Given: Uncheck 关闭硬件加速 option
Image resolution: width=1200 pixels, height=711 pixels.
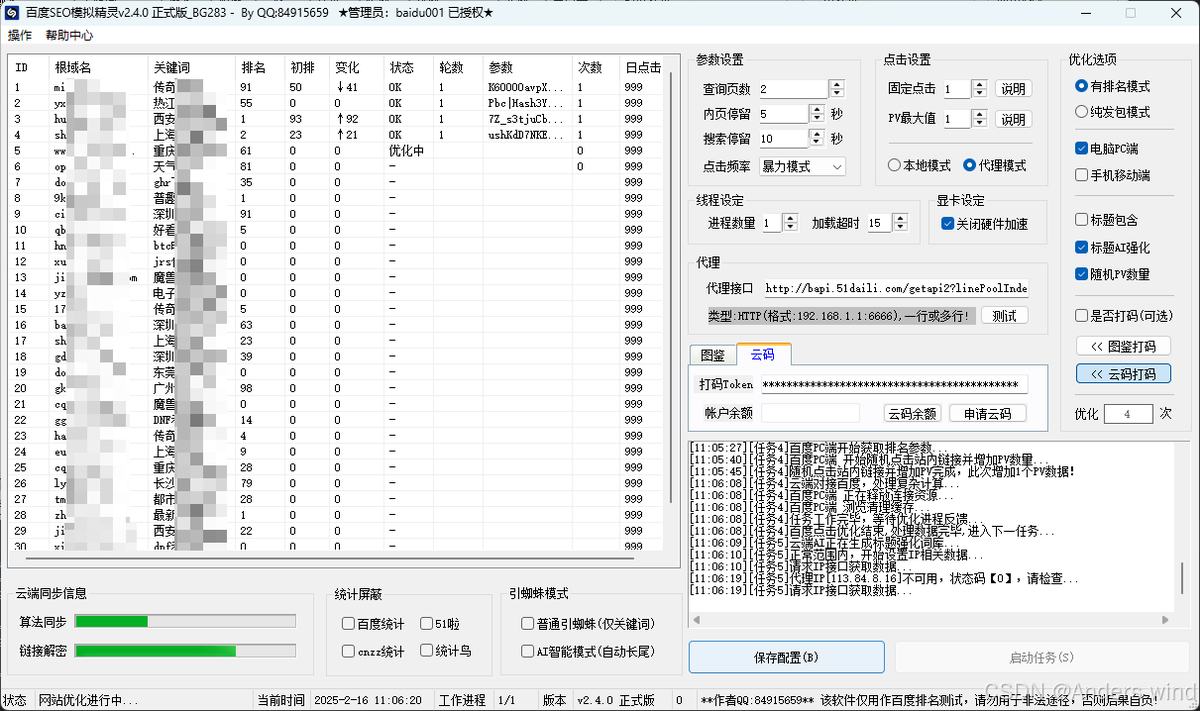Looking at the screenshot, I should point(948,224).
